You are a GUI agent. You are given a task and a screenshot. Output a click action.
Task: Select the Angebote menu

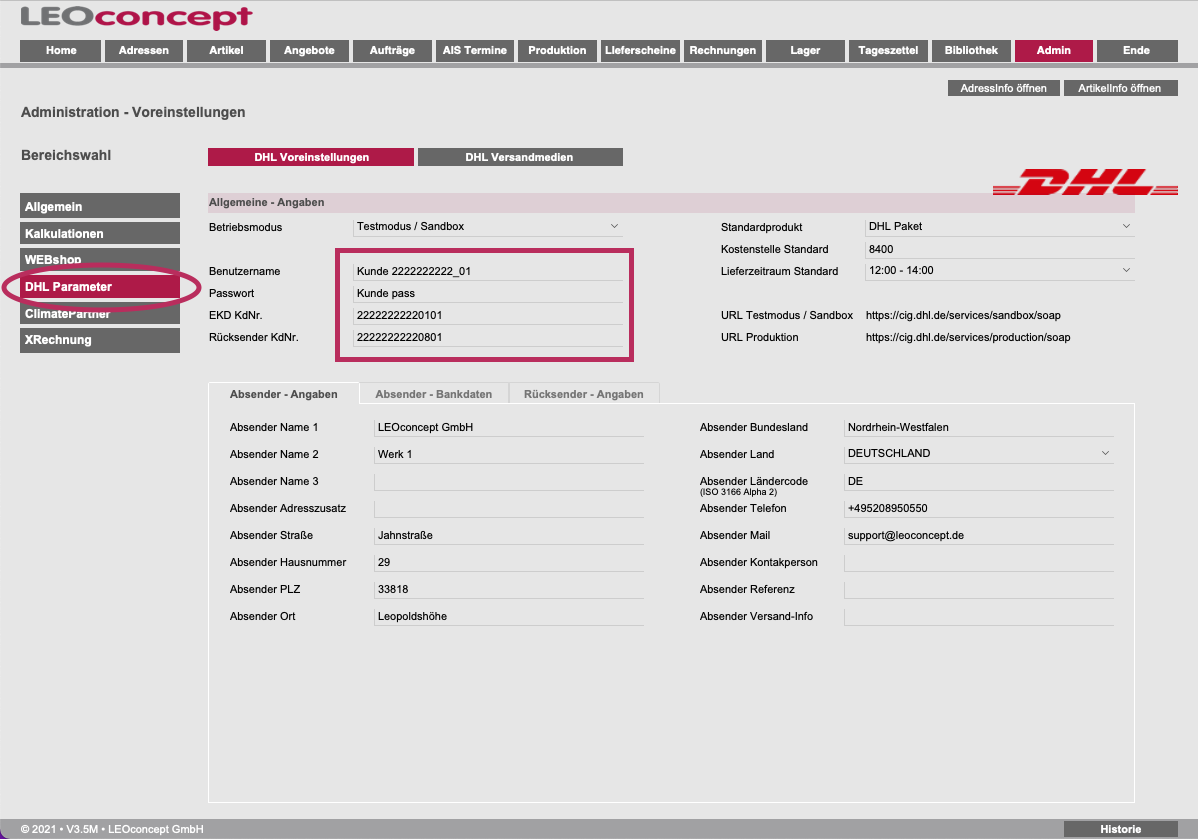(x=309, y=50)
